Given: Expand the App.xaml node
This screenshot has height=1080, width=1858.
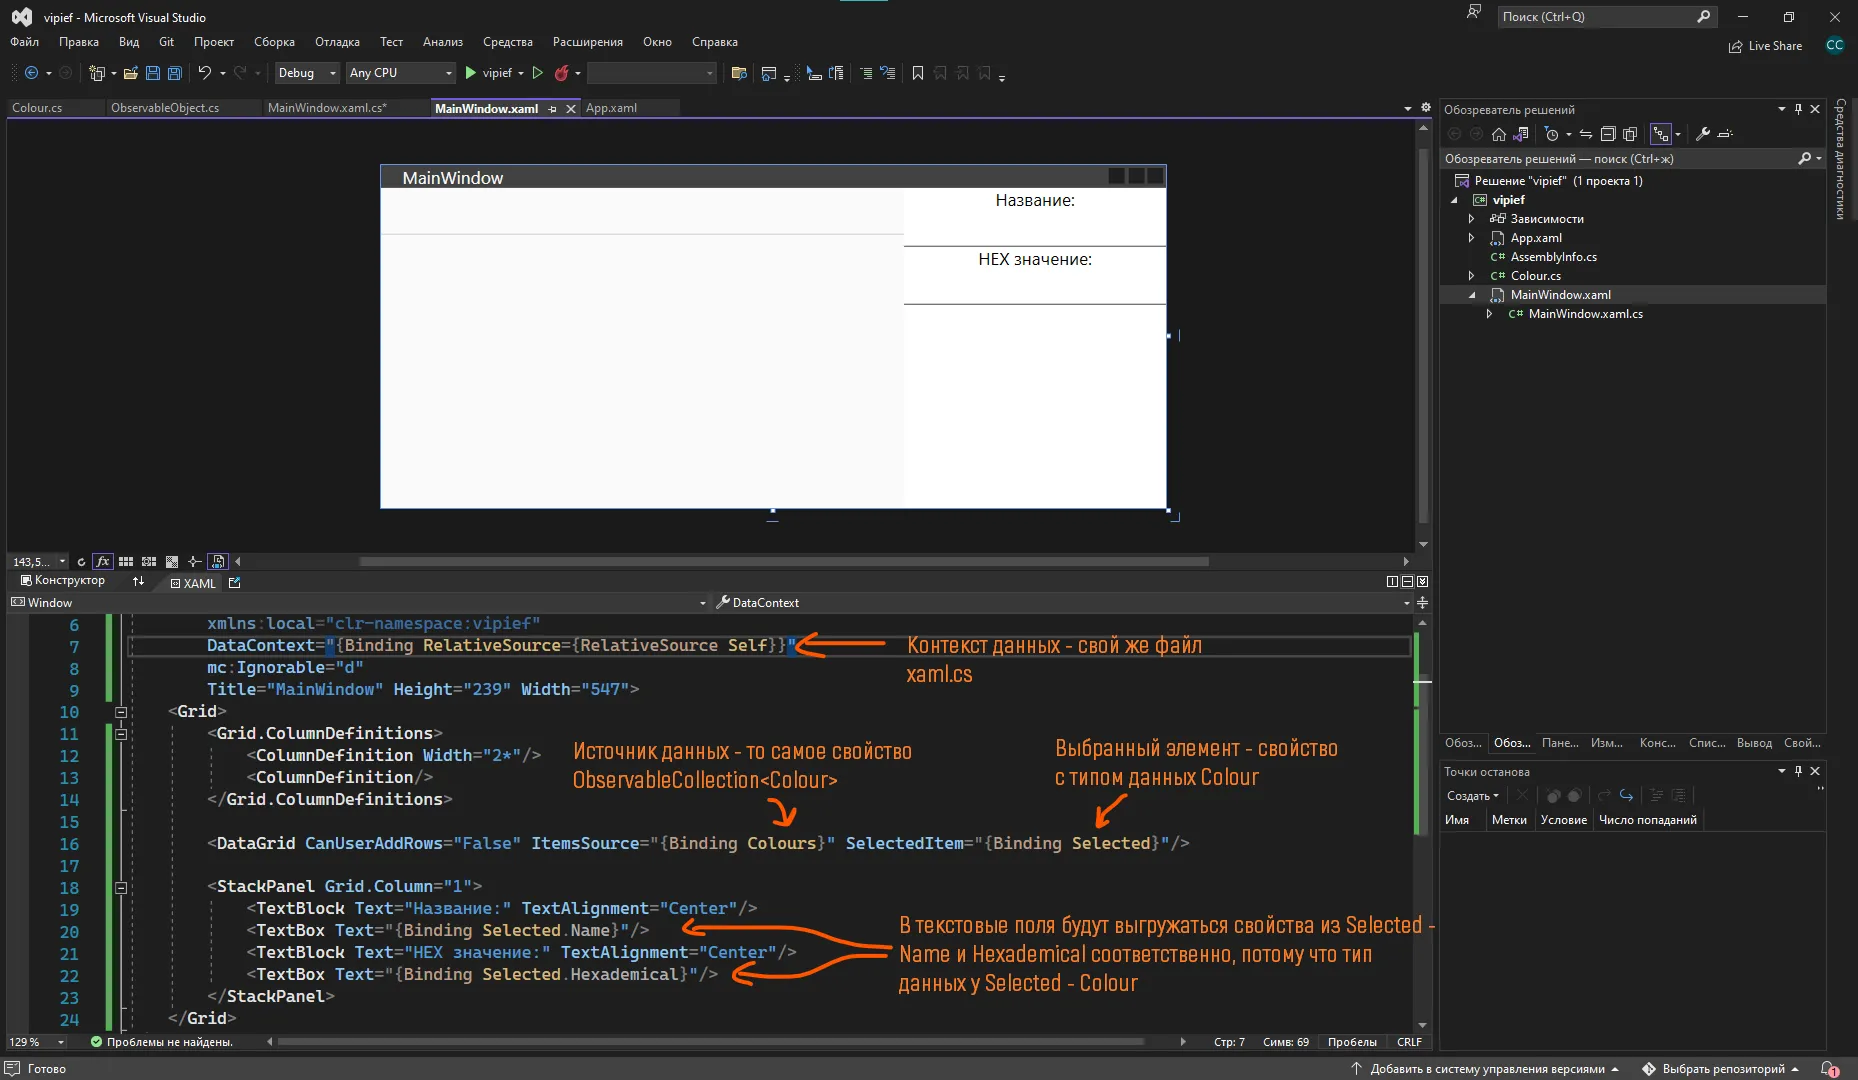Looking at the screenshot, I should click(x=1471, y=238).
